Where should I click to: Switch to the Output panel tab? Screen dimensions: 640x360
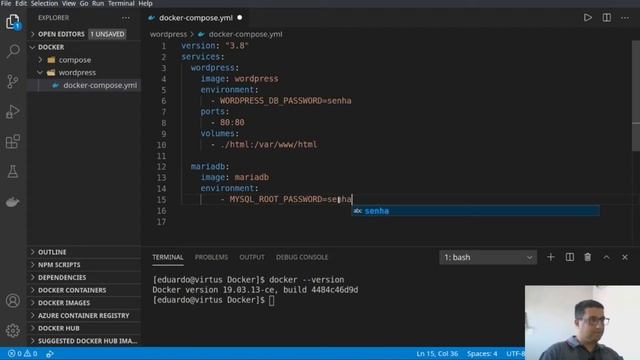point(252,257)
